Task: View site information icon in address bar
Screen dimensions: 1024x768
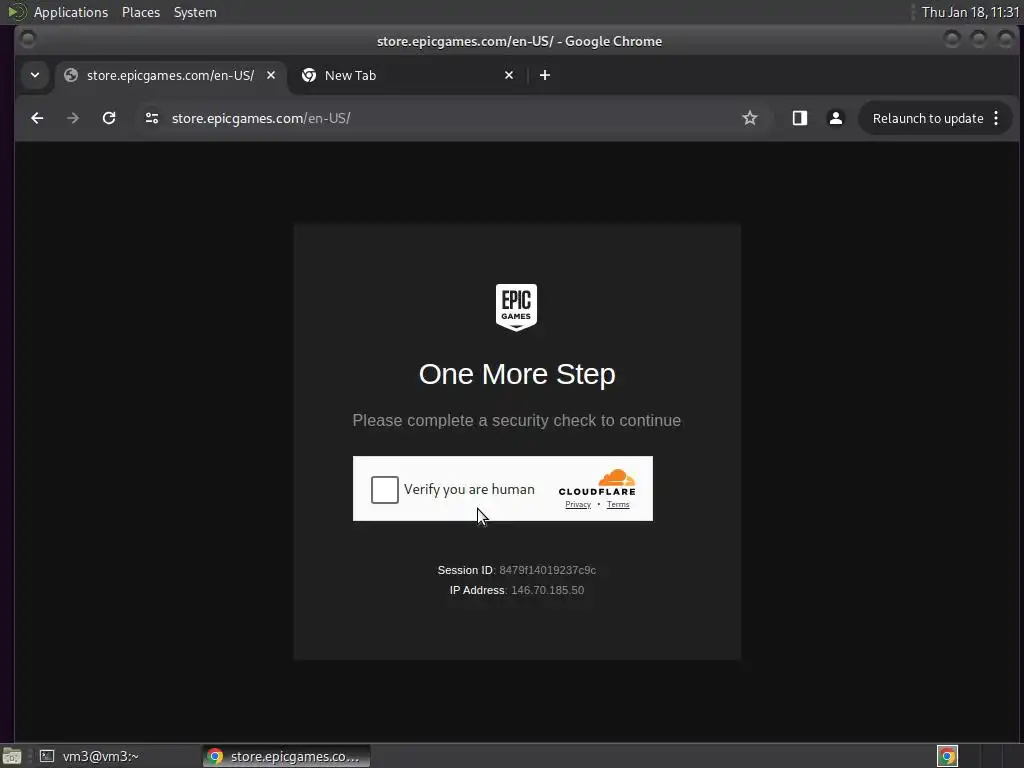Action: pos(152,118)
